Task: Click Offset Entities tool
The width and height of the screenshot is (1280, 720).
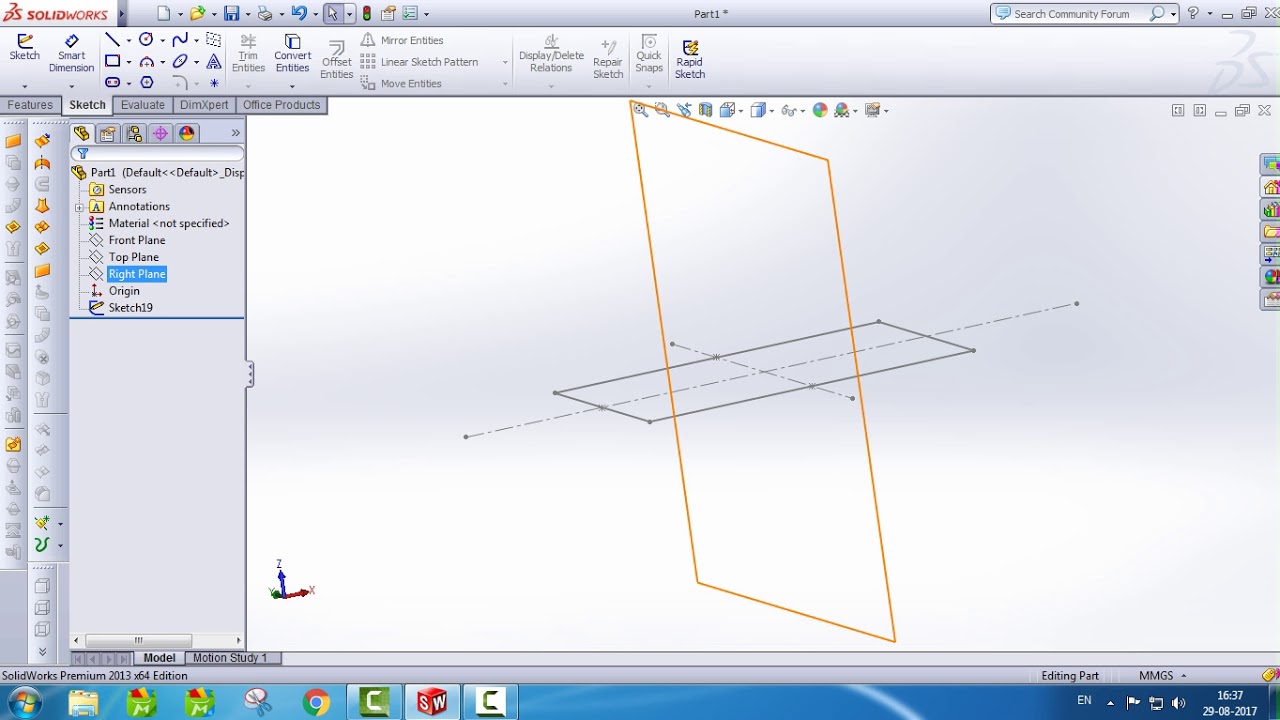Action: tap(337, 60)
